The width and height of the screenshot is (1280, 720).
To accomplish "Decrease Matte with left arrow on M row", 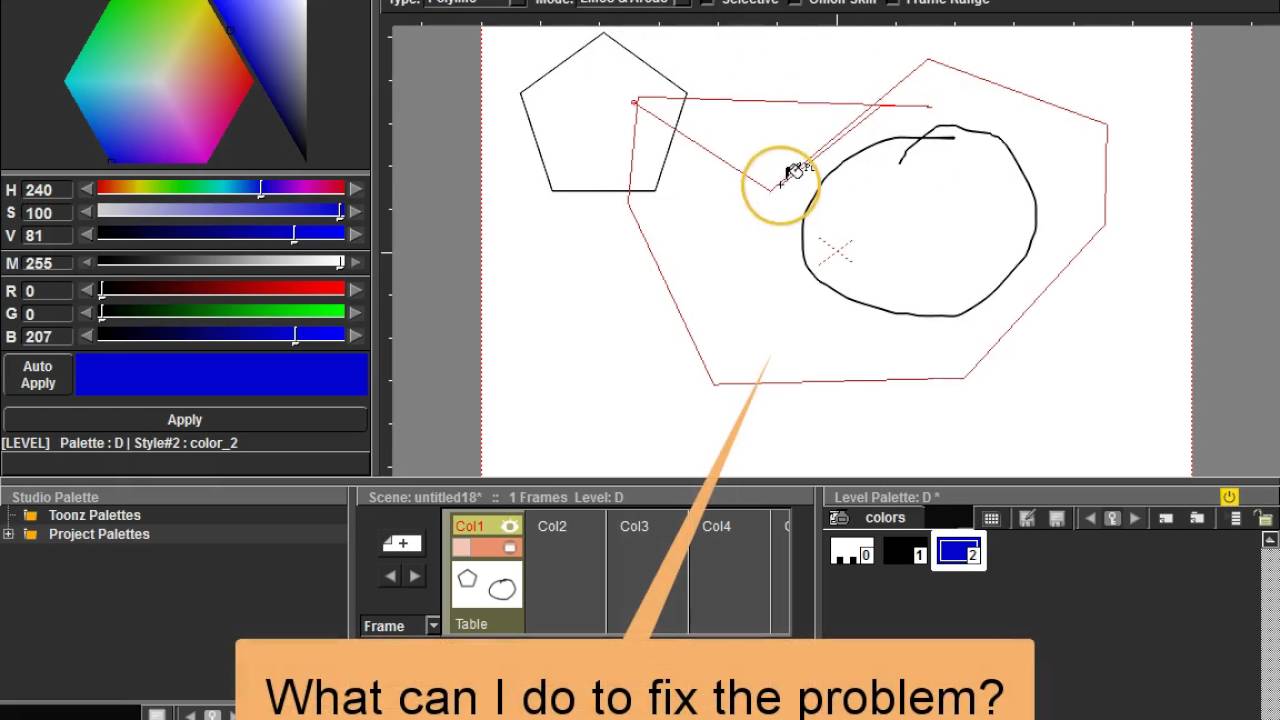I will (87, 263).
